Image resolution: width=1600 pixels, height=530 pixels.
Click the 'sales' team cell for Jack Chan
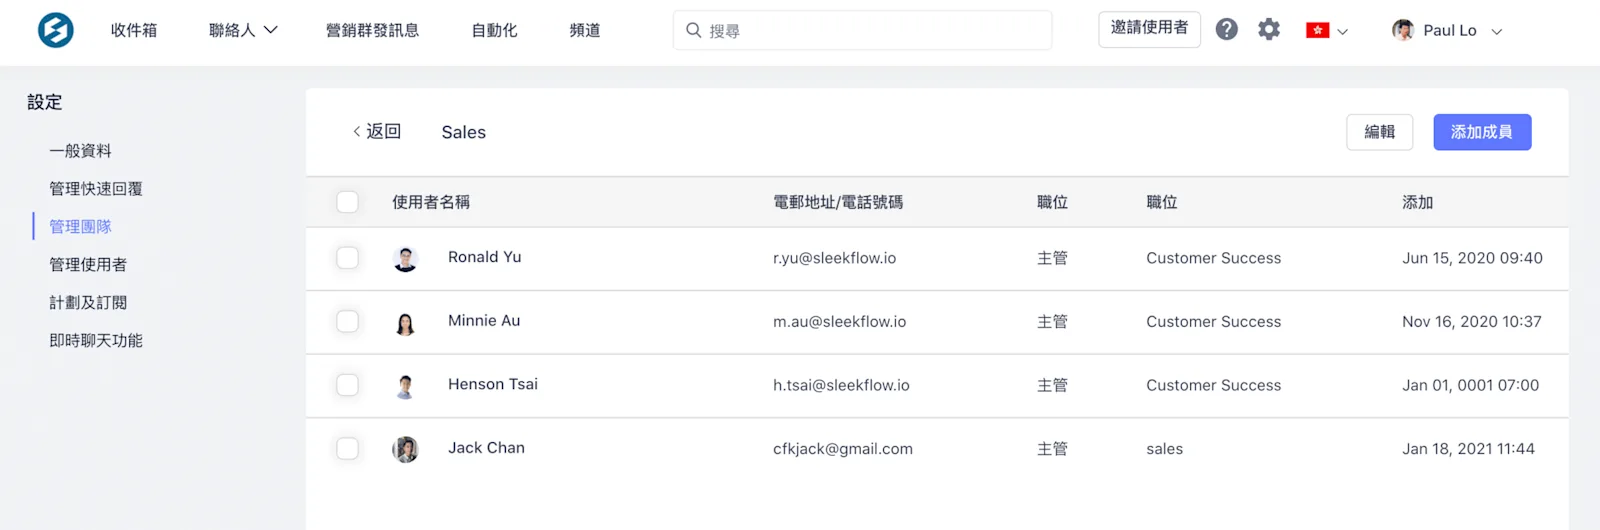1164,449
